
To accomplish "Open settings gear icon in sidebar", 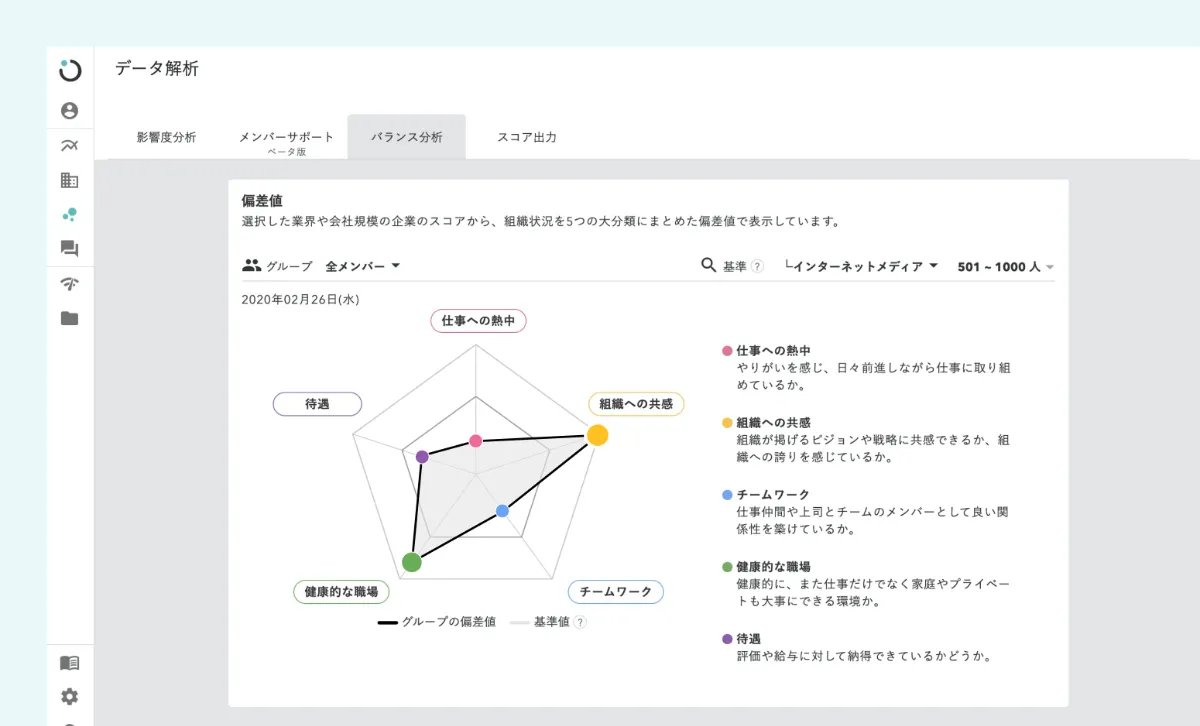I will coord(69,697).
